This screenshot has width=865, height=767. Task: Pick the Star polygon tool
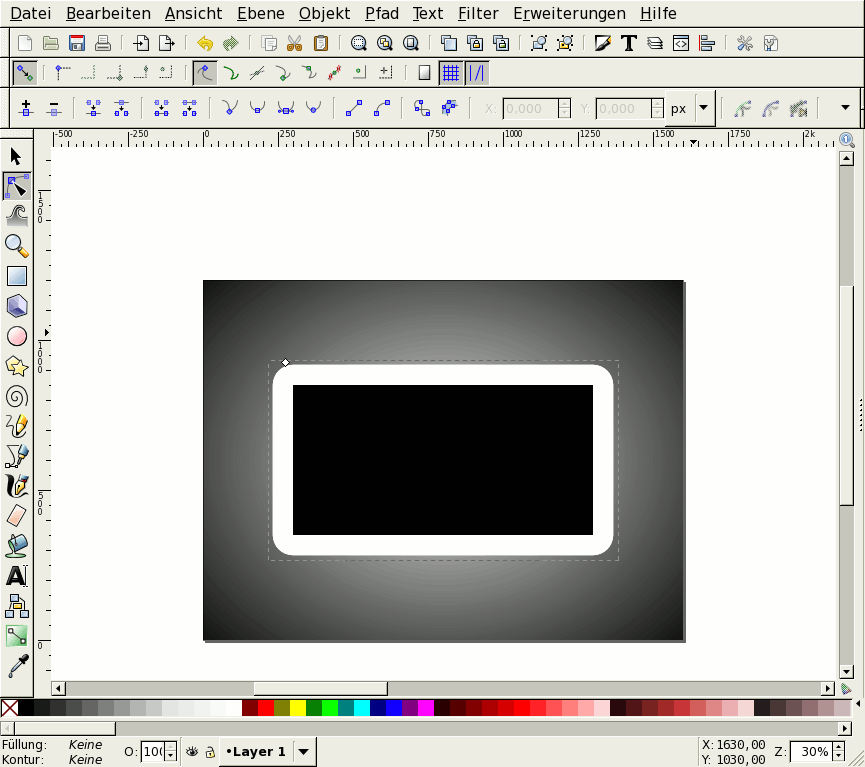pos(17,366)
